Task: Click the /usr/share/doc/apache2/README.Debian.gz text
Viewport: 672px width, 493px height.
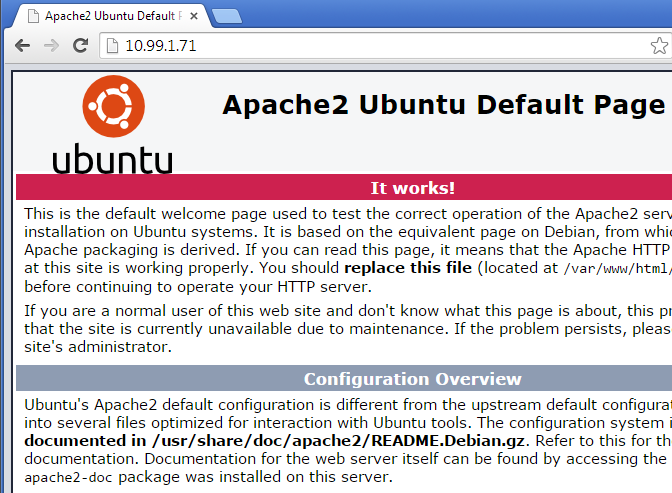Action: (338, 441)
